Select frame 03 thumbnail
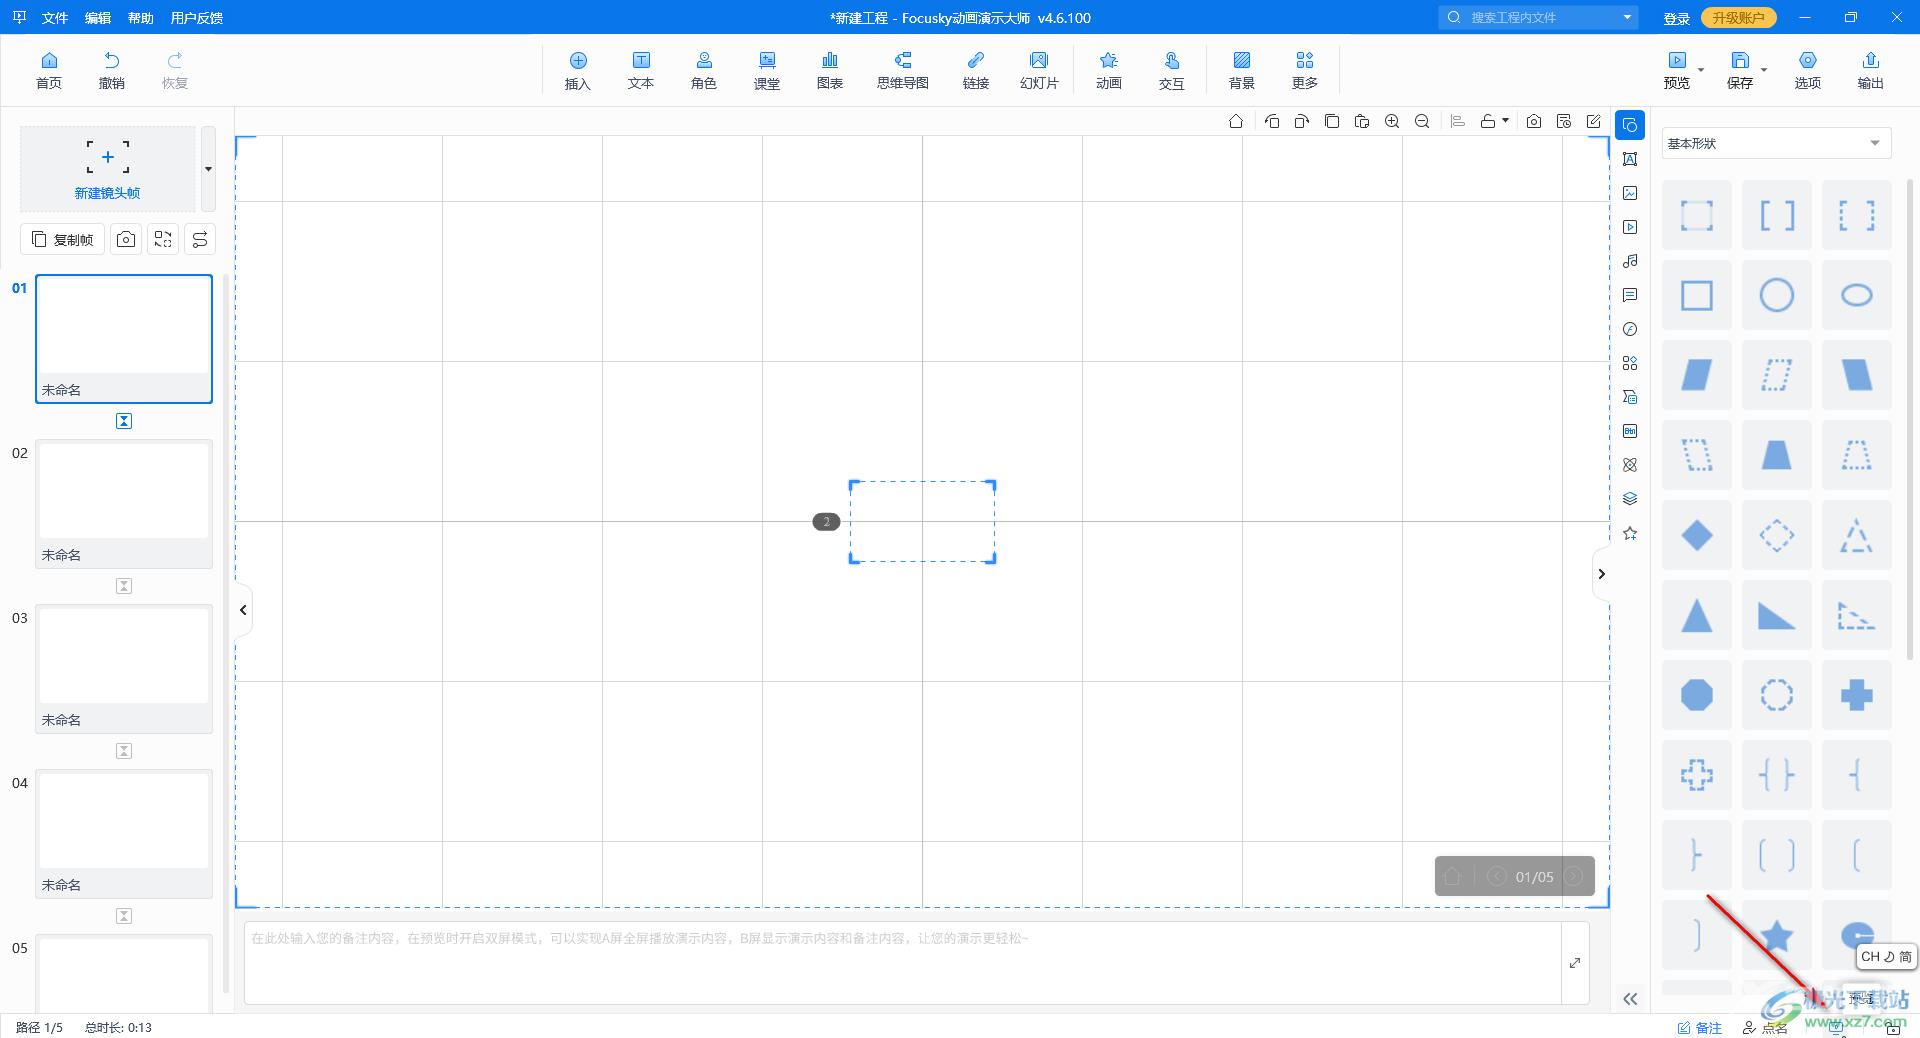 124,669
